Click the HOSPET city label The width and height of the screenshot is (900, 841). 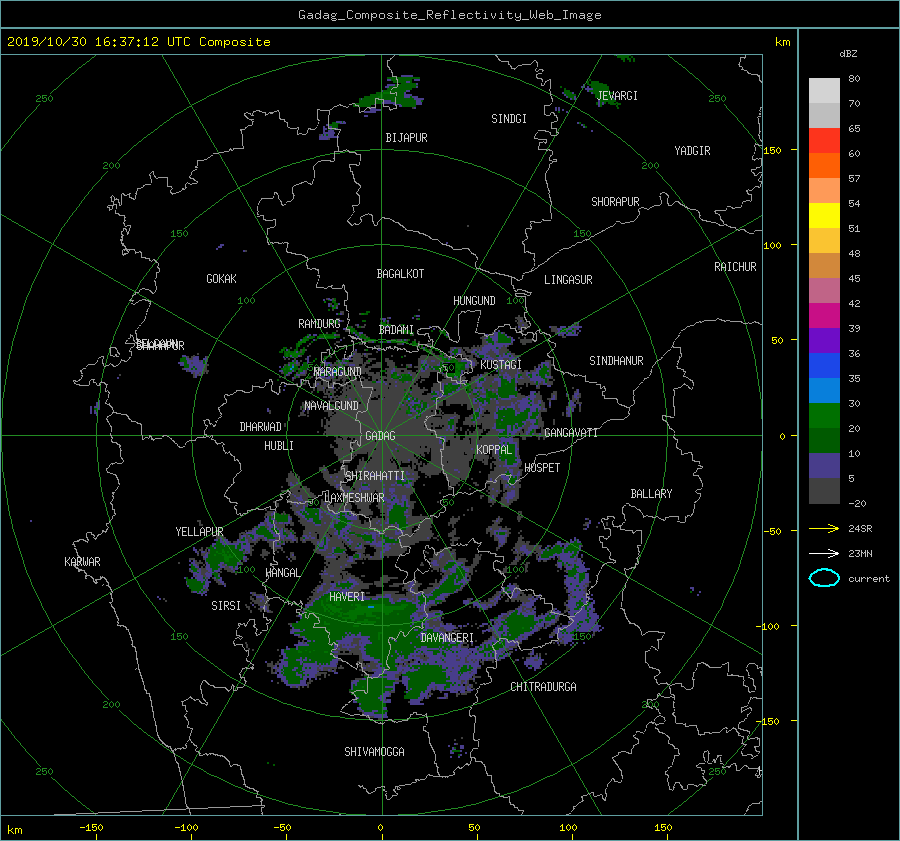(x=542, y=468)
